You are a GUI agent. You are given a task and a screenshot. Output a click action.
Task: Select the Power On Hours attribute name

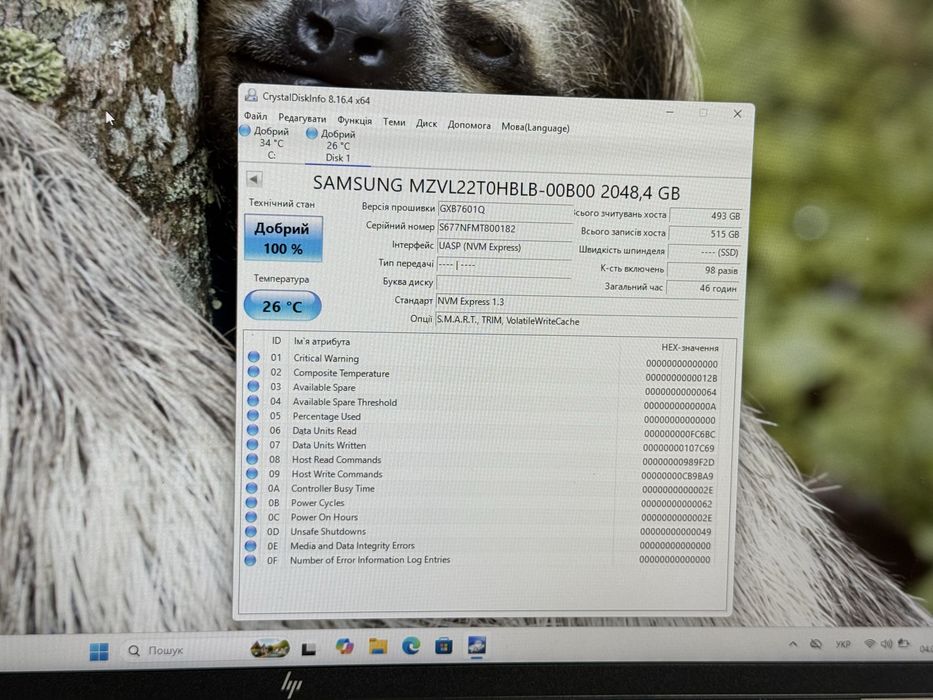coord(324,517)
